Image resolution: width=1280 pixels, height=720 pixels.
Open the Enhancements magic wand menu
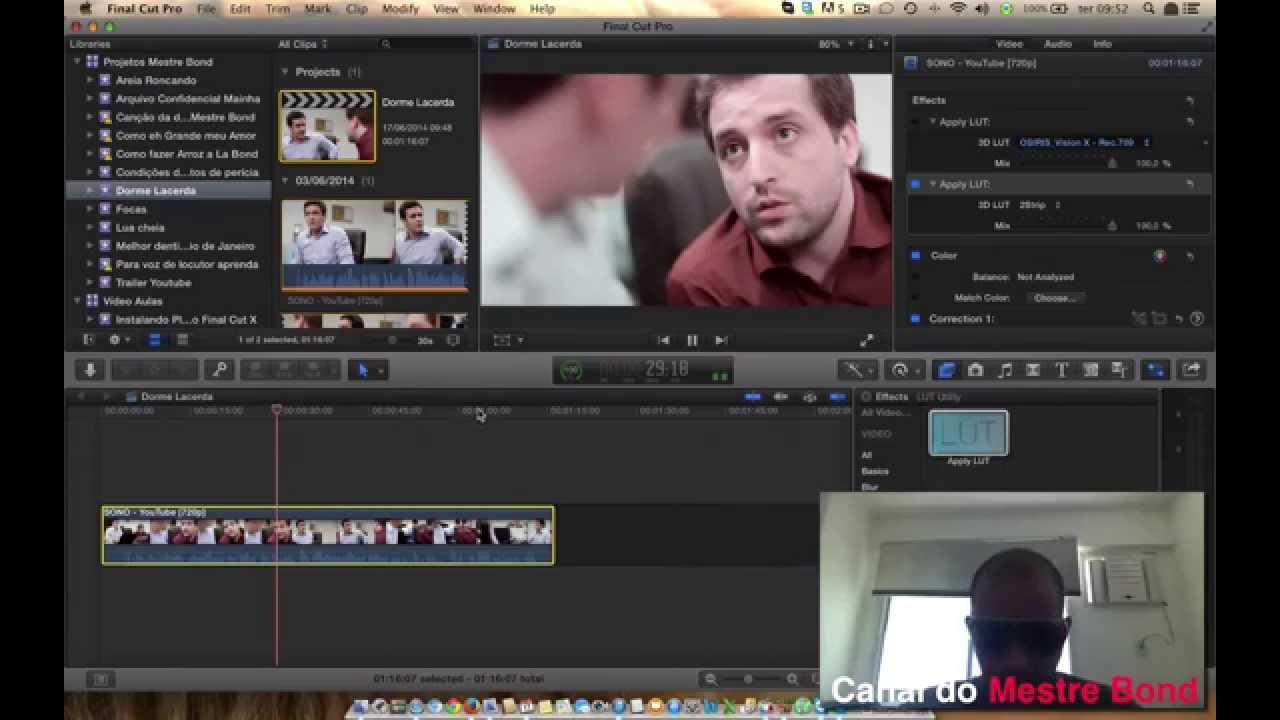point(860,370)
